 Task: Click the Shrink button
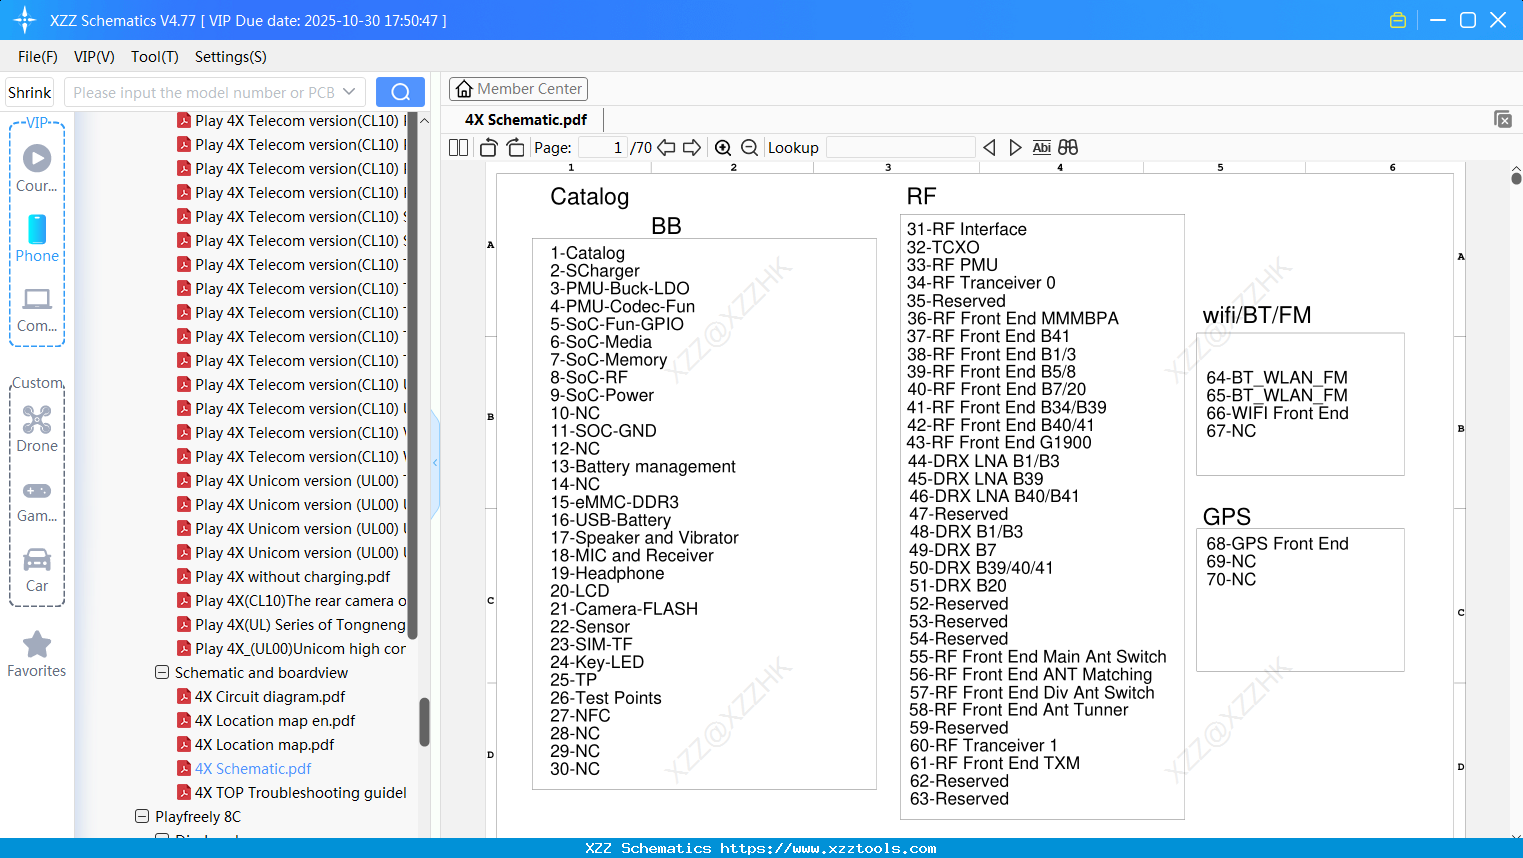click(30, 92)
